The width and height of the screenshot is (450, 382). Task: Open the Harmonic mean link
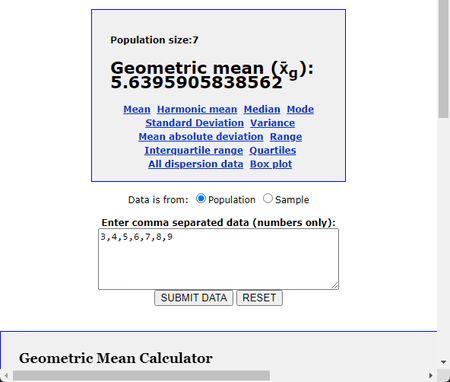pyautogui.click(x=197, y=109)
